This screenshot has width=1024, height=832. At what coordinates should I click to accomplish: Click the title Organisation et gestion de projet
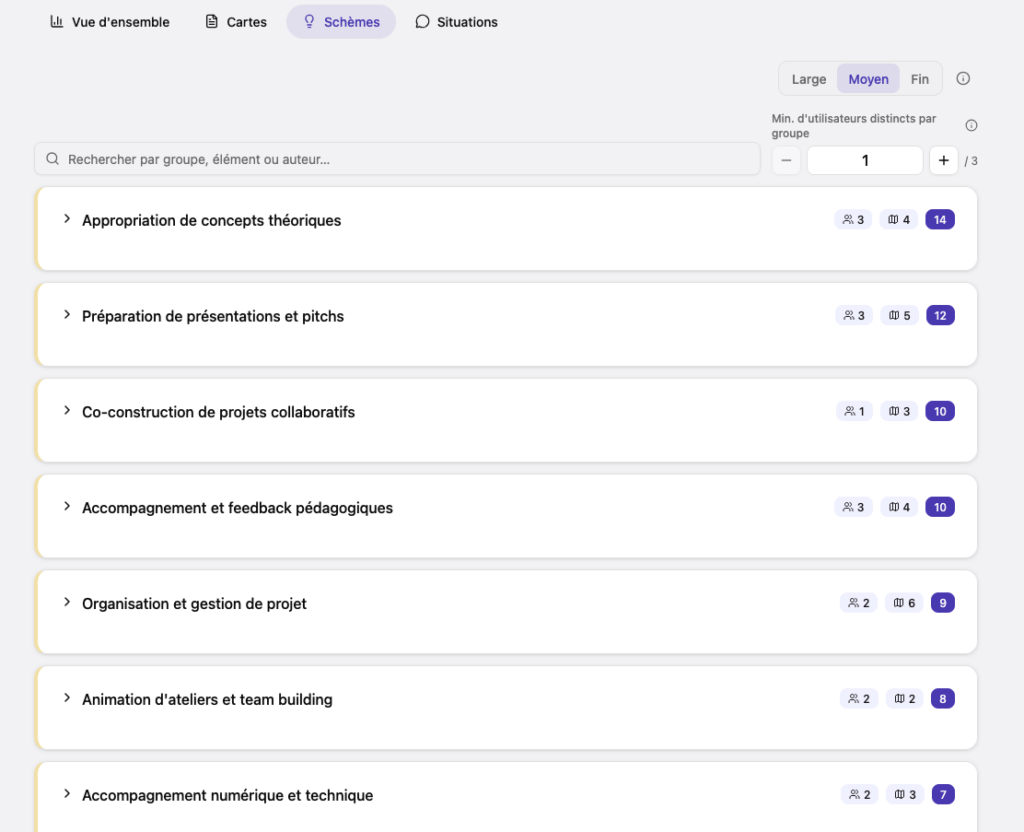click(195, 604)
